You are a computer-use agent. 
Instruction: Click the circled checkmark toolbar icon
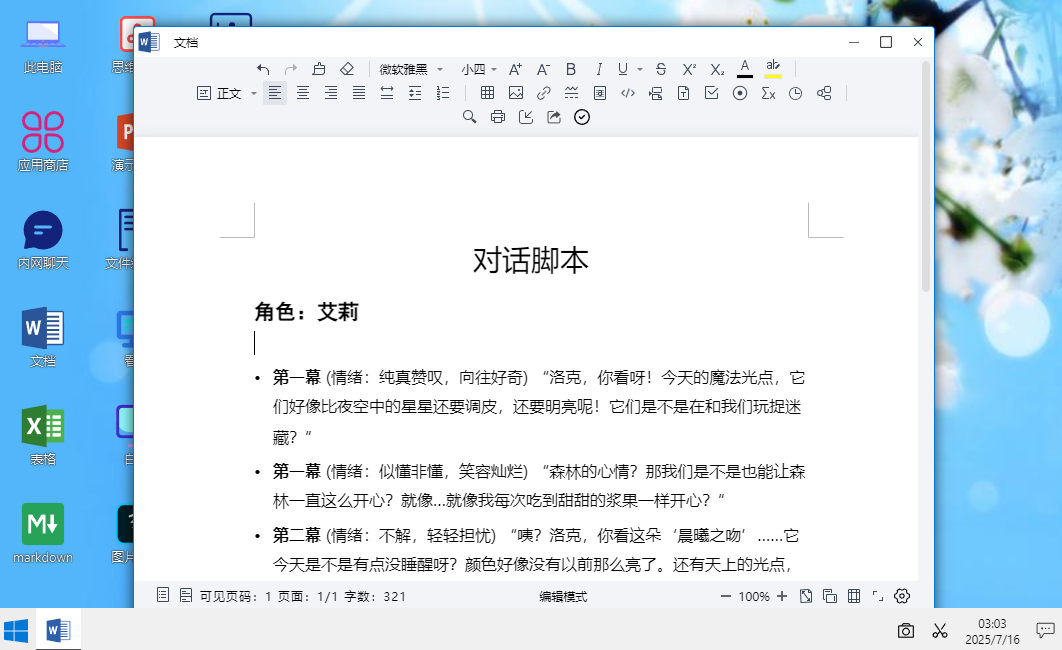pos(582,117)
